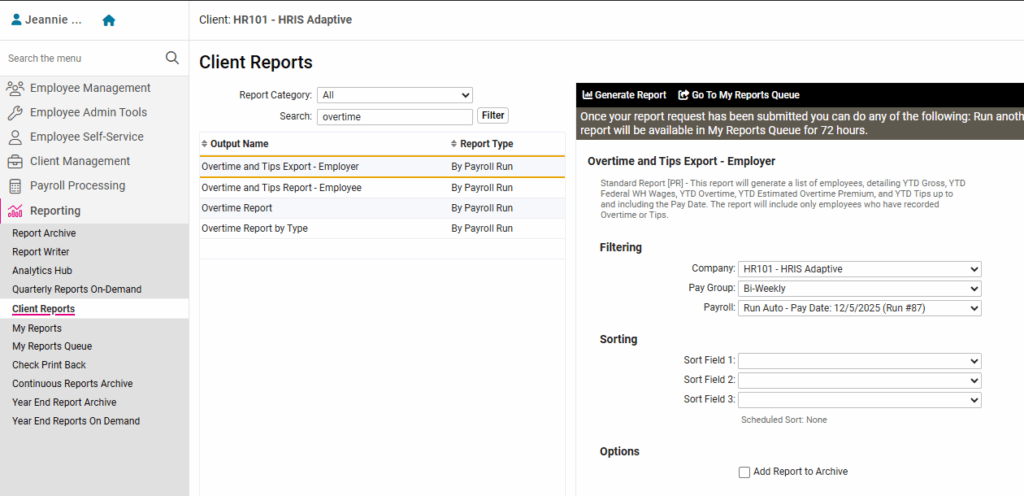The width and height of the screenshot is (1024, 496).
Task: Go to Report Writer menu item
Action: pos(41,252)
